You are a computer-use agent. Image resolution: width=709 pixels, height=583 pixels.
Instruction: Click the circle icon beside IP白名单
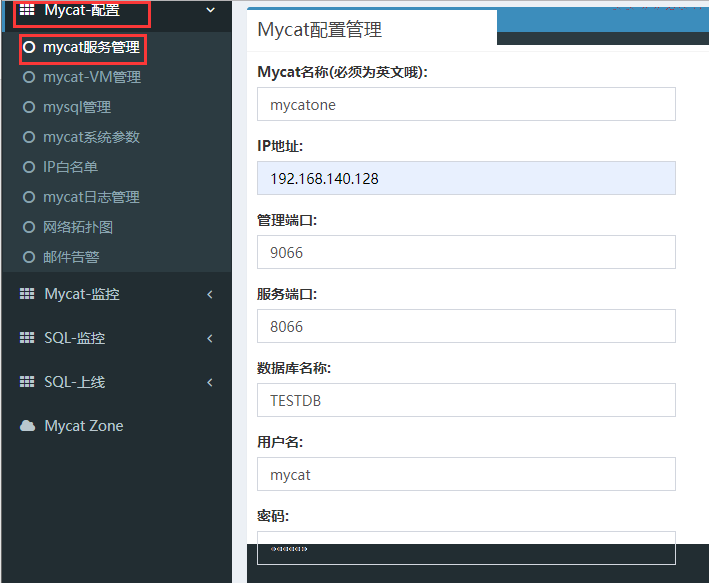[29, 167]
